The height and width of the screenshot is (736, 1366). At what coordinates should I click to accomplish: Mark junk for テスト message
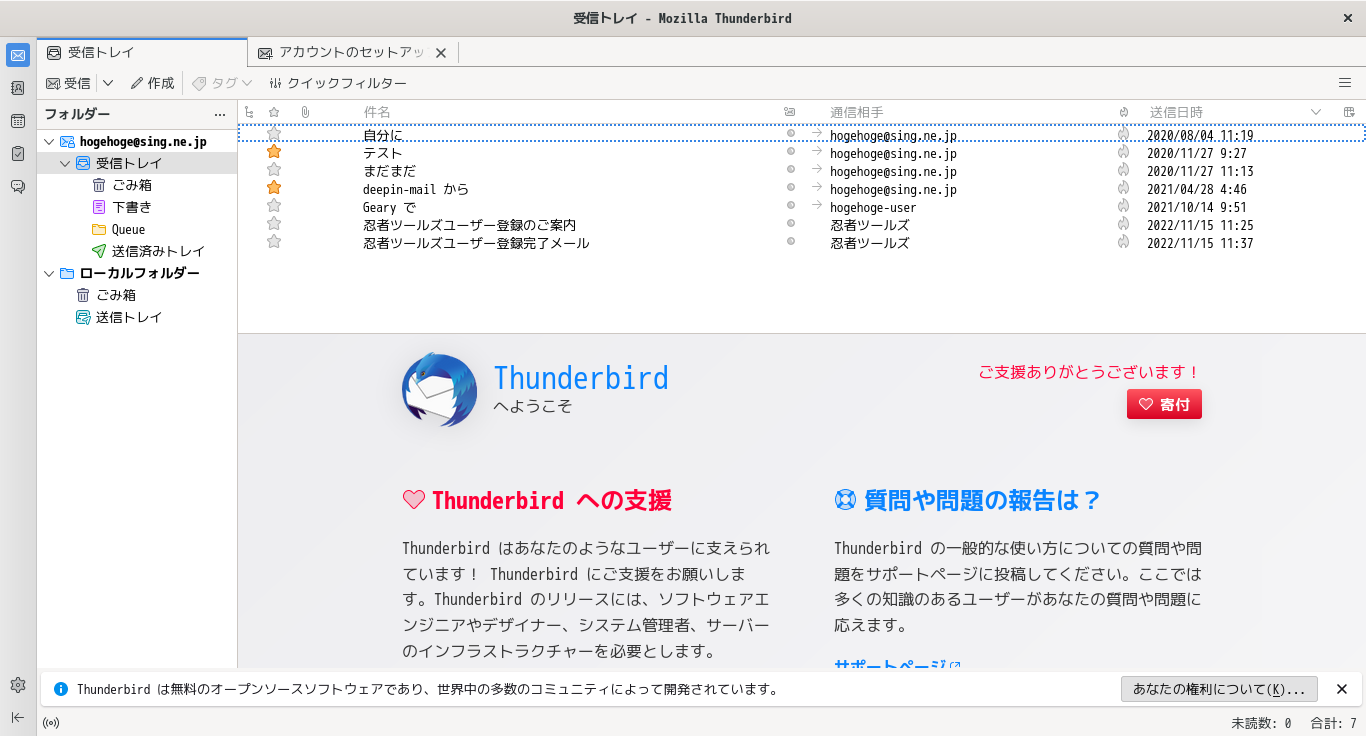pyautogui.click(x=1124, y=152)
